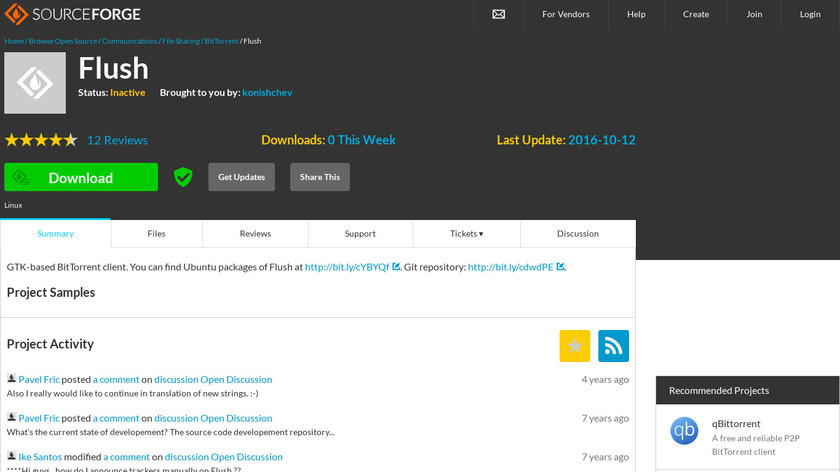Go to the Discussion tab

click(578, 234)
